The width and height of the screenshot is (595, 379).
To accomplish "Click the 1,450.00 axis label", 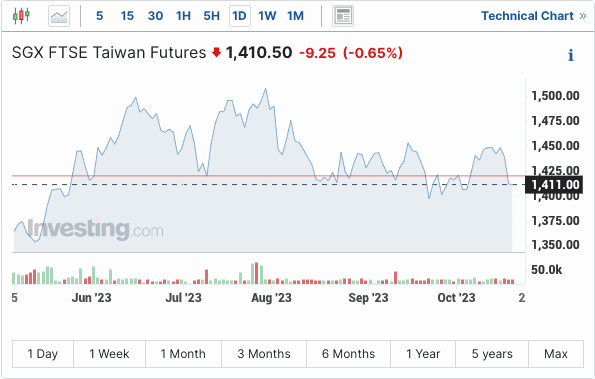I will 555,146.
